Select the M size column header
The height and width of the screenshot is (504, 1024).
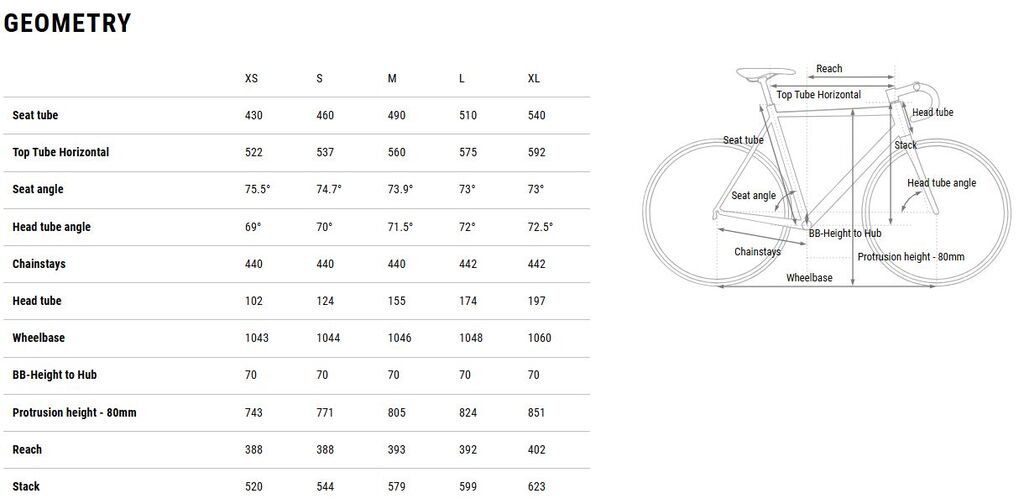(392, 79)
